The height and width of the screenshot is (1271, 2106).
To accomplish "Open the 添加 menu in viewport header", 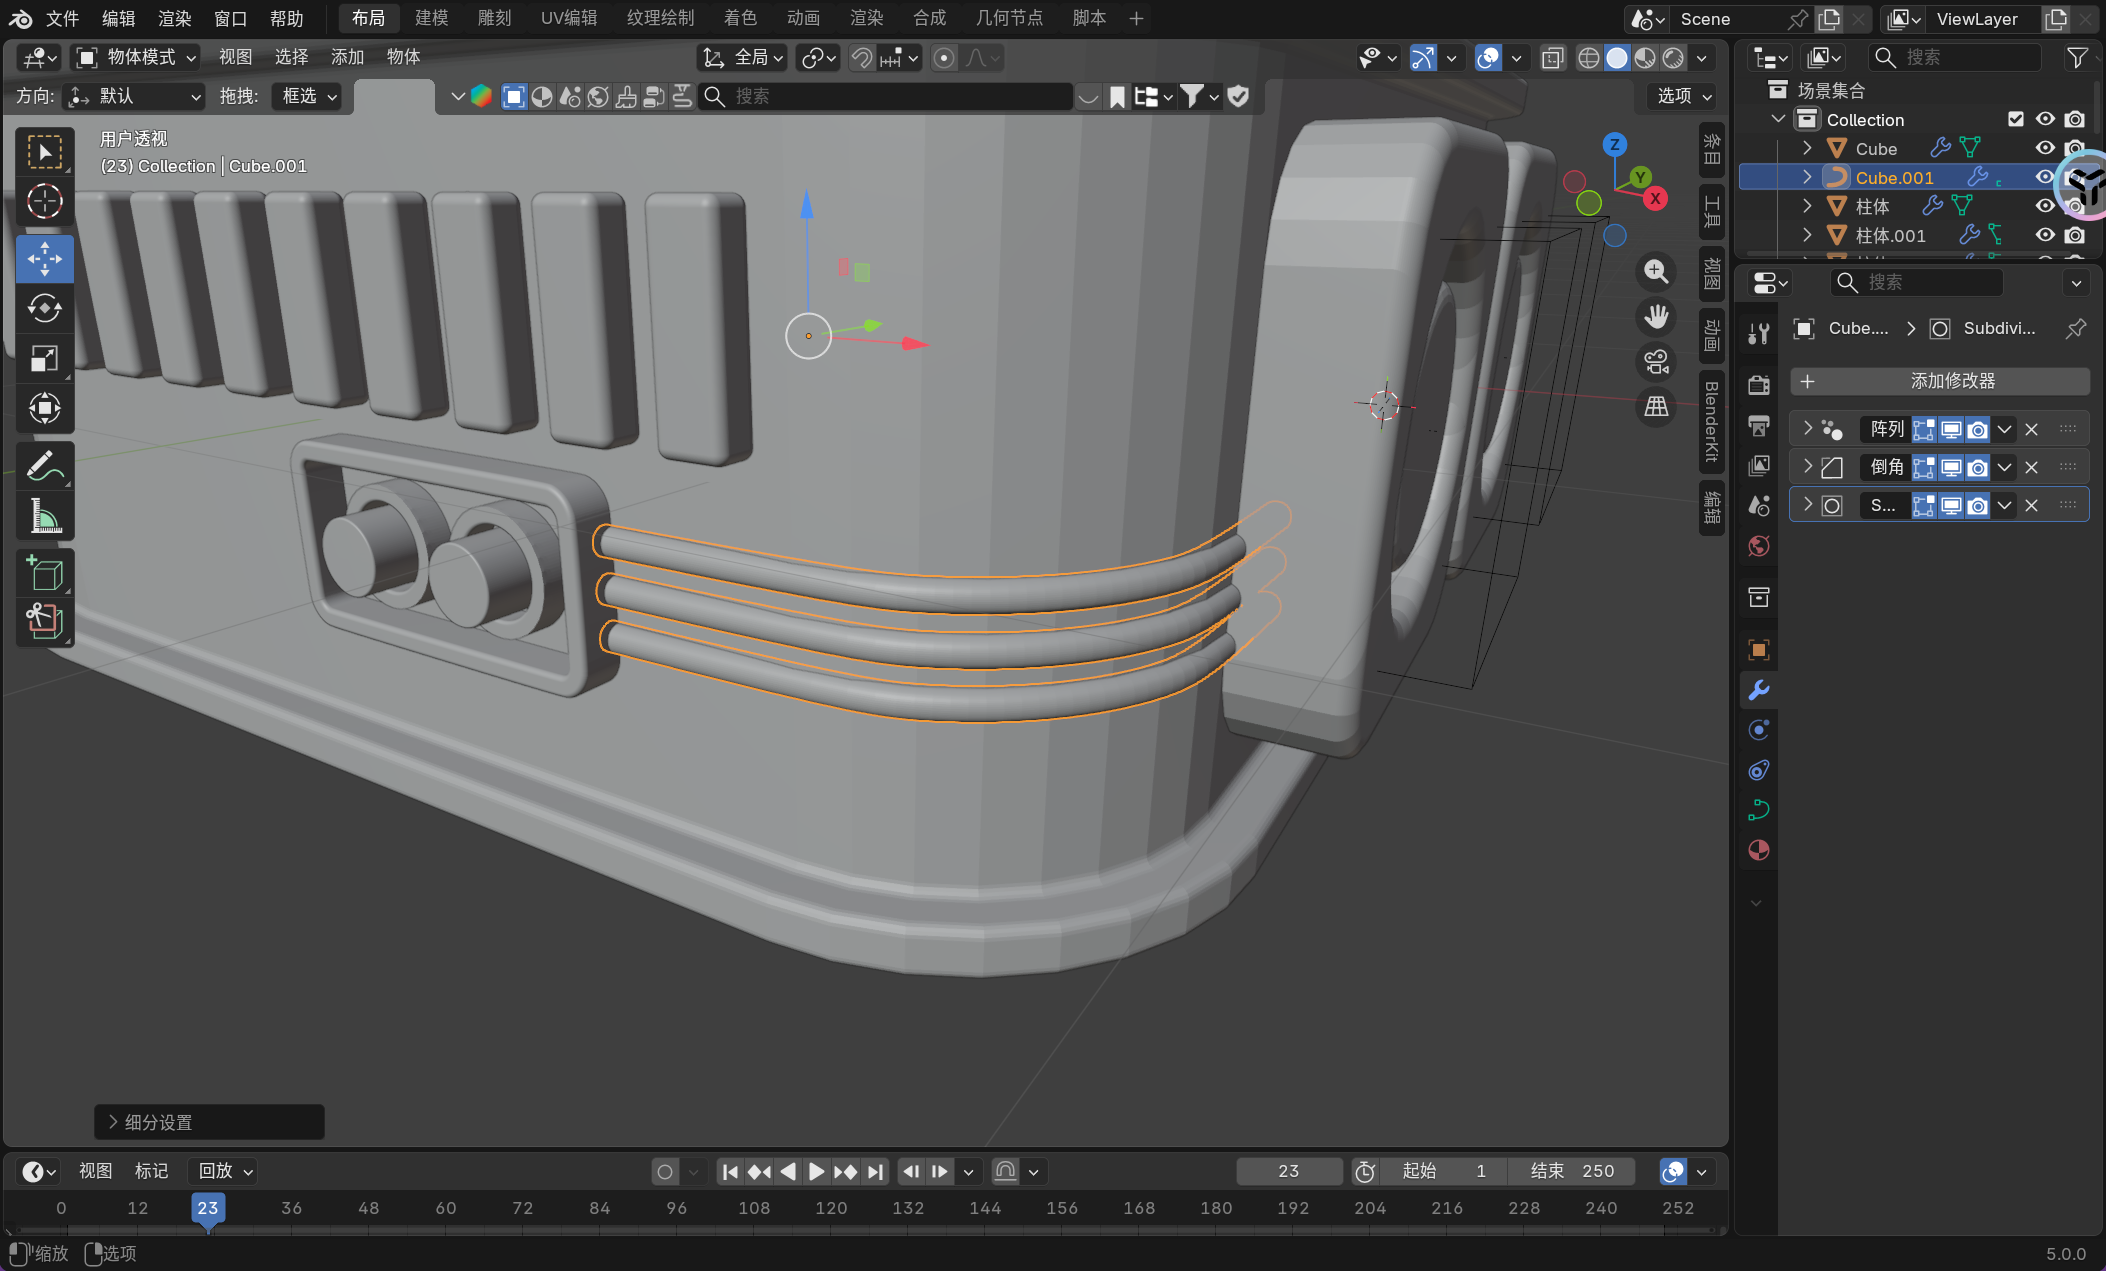I will [x=347, y=57].
